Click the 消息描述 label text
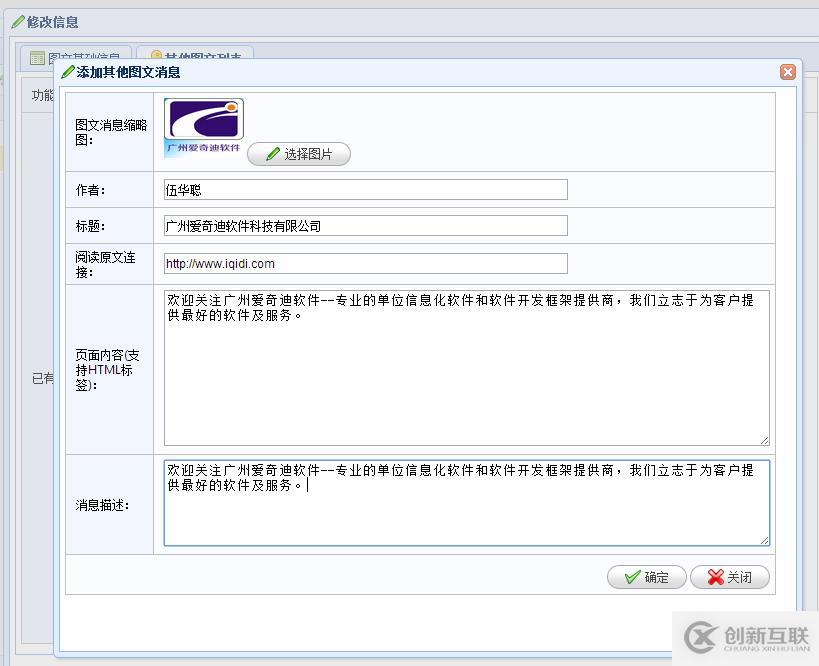The height and width of the screenshot is (666, 819). coord(102,505)
